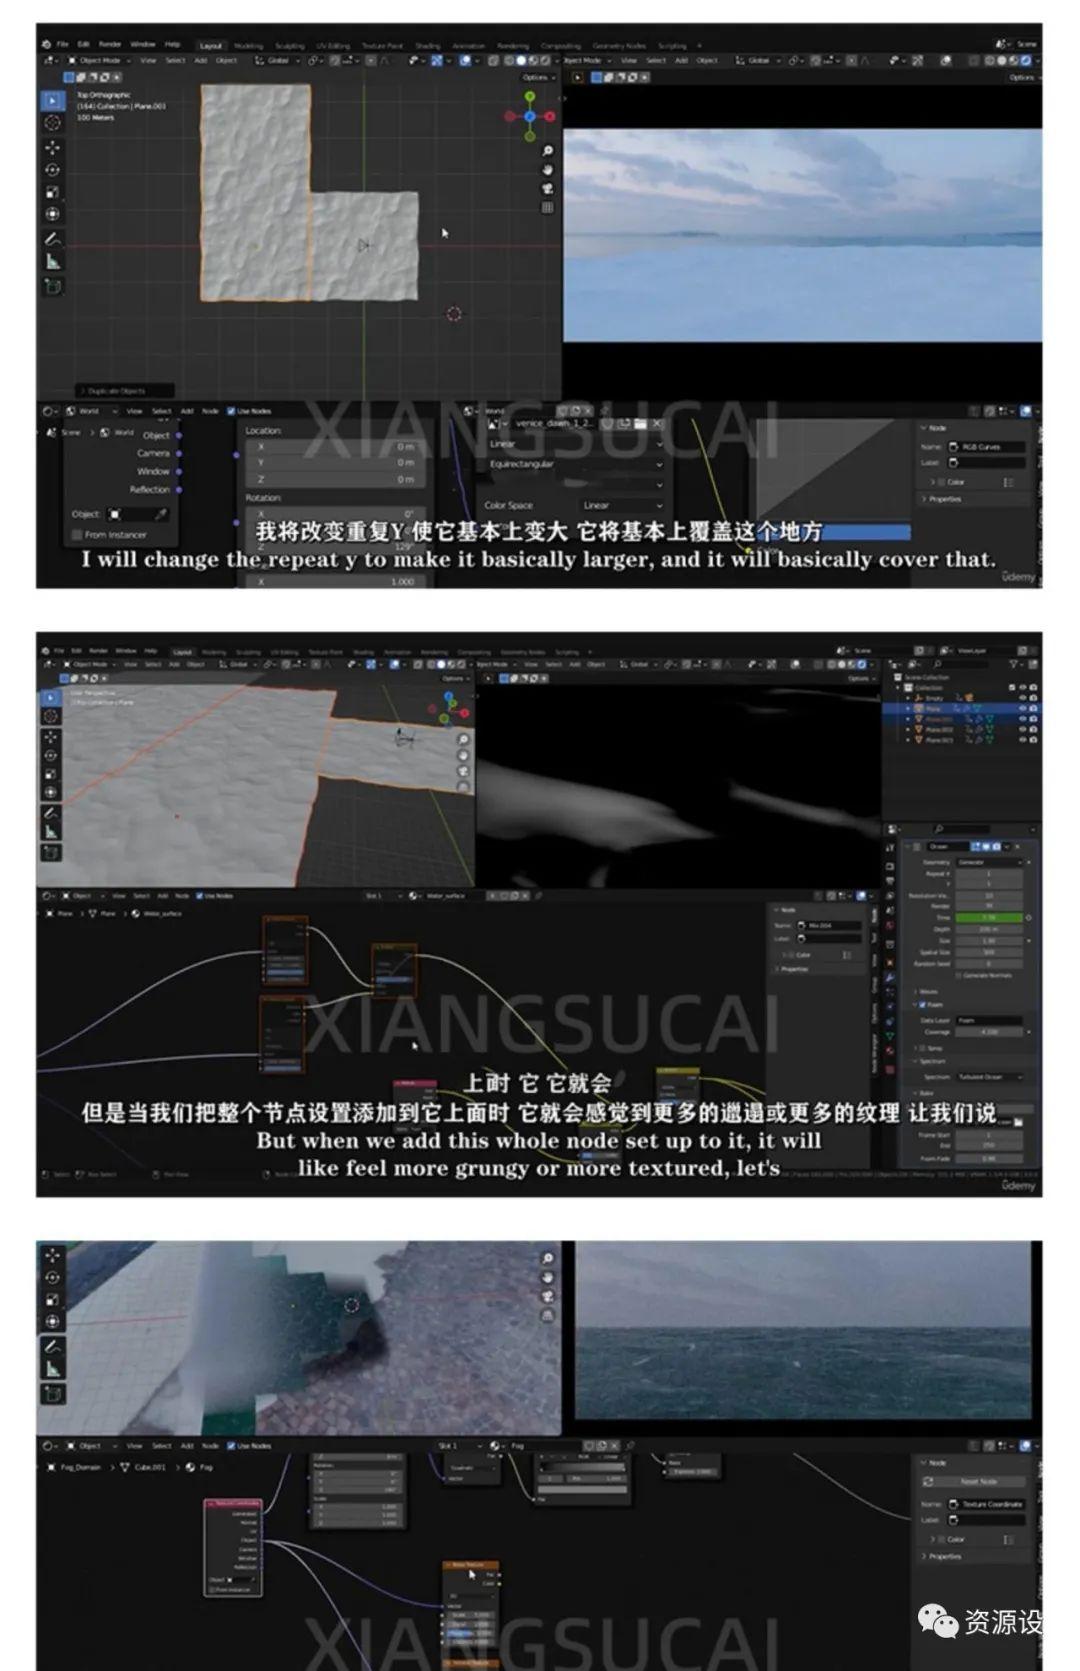Screen dimensions: 1080x1671
Task: Select the Measure tool in the middle Blender screenshot
Action: click(x=51, y=832)
